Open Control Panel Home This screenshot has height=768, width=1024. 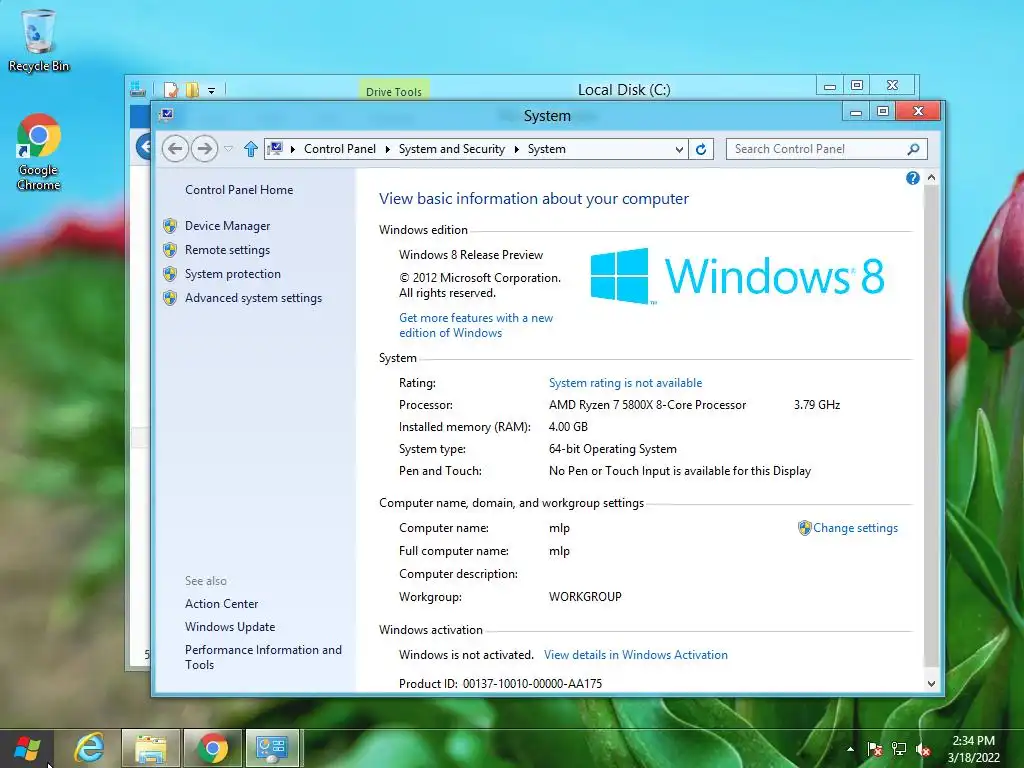(239, 190)
